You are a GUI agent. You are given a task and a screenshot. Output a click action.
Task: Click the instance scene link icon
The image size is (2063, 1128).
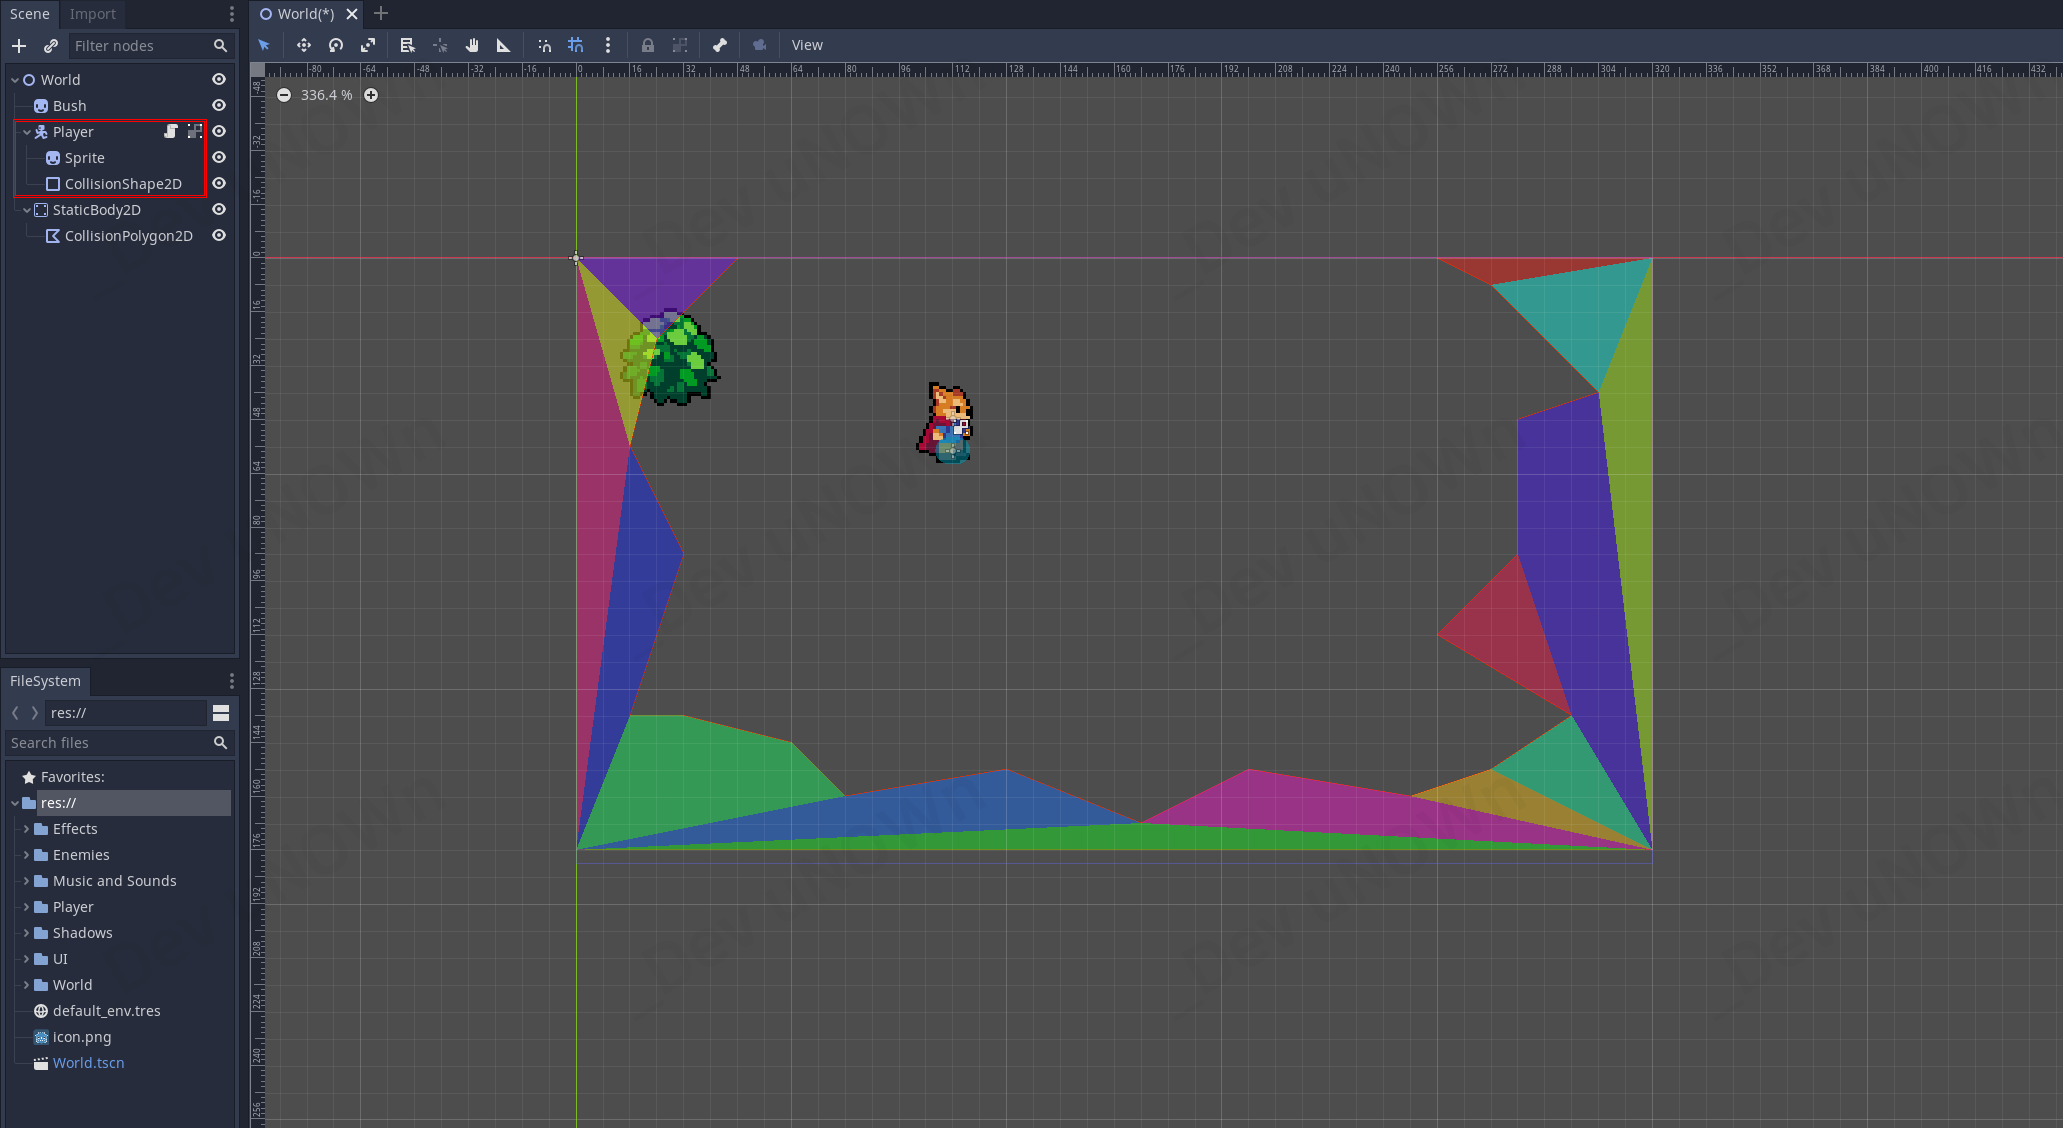(x=51, y=46)
